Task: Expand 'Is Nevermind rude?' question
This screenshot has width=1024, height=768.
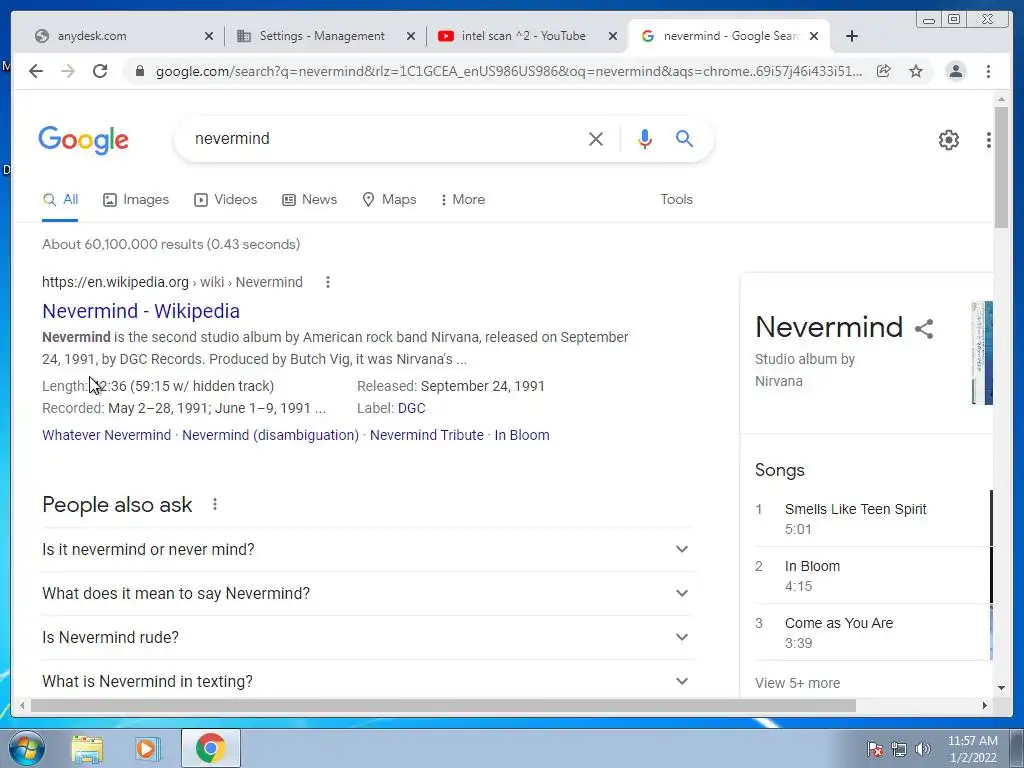Action: click(x=368, y=637)
